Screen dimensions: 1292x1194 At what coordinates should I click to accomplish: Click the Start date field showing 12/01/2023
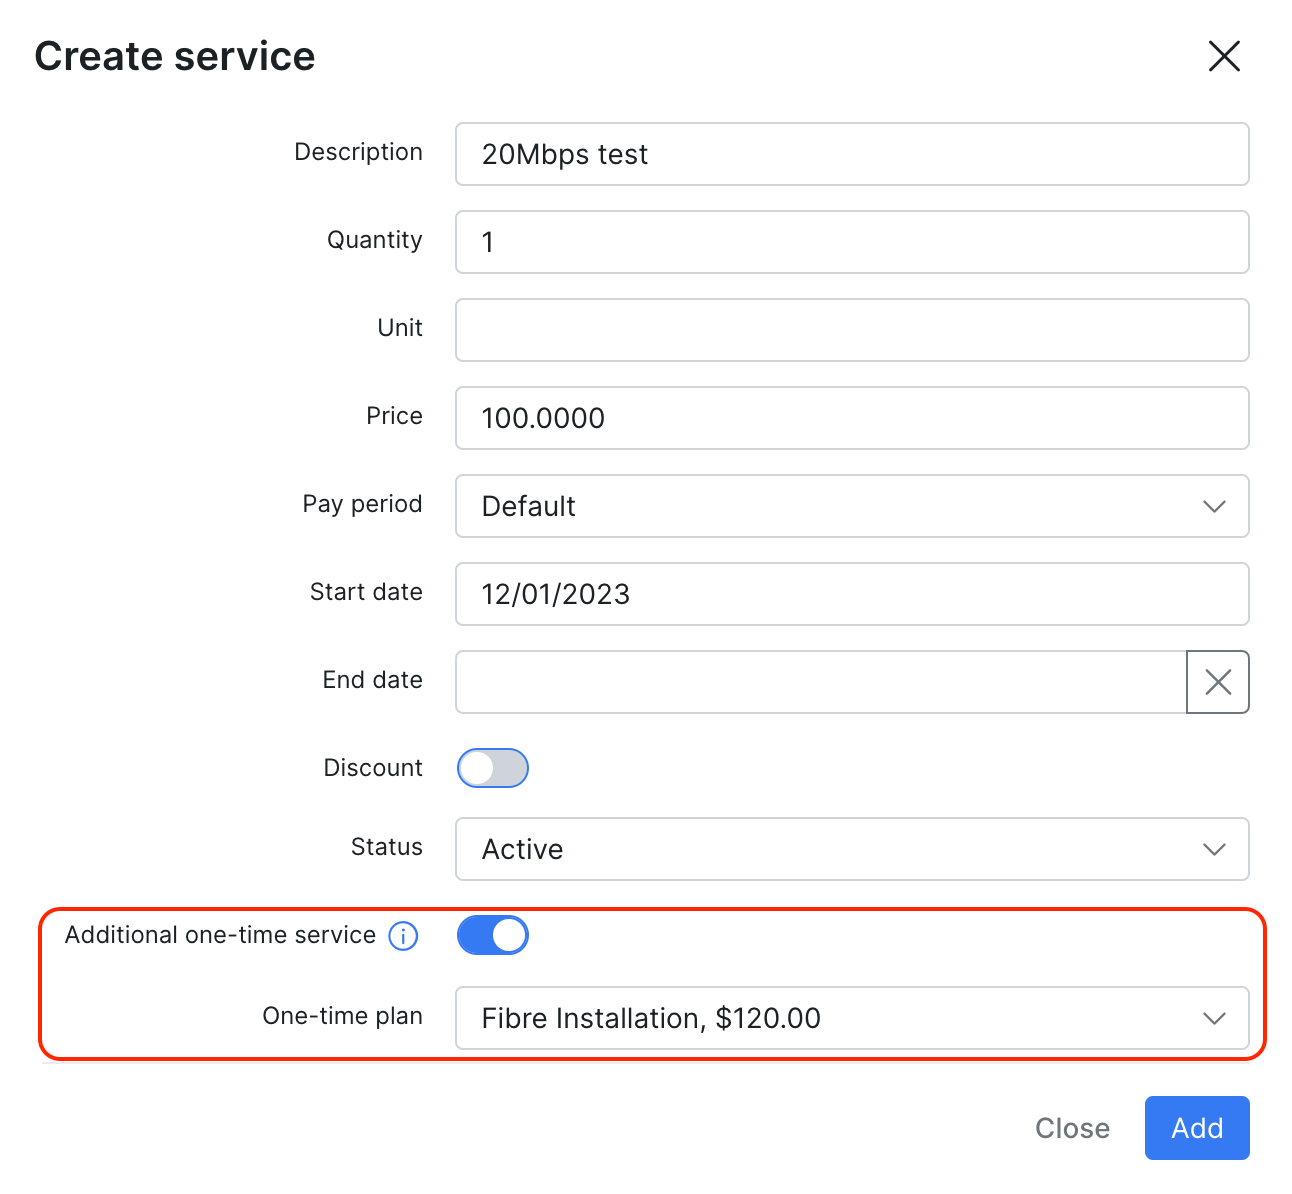pos(852,594)
